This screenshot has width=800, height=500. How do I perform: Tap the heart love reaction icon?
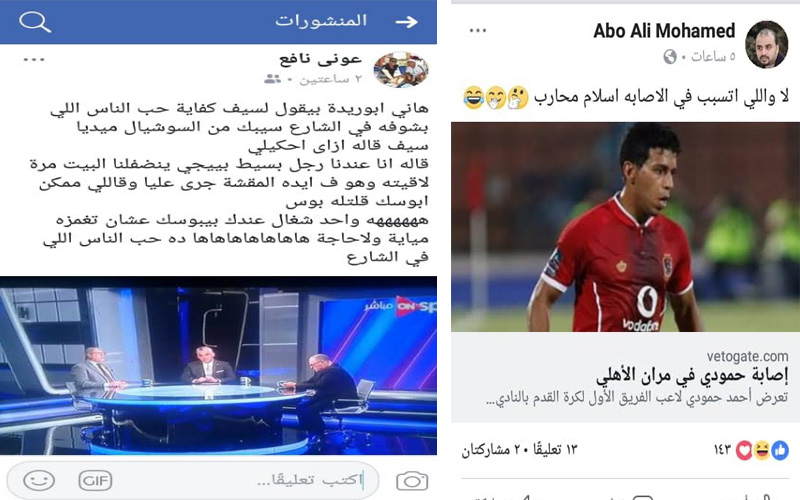pyautogui.click(x=744, y=451)
